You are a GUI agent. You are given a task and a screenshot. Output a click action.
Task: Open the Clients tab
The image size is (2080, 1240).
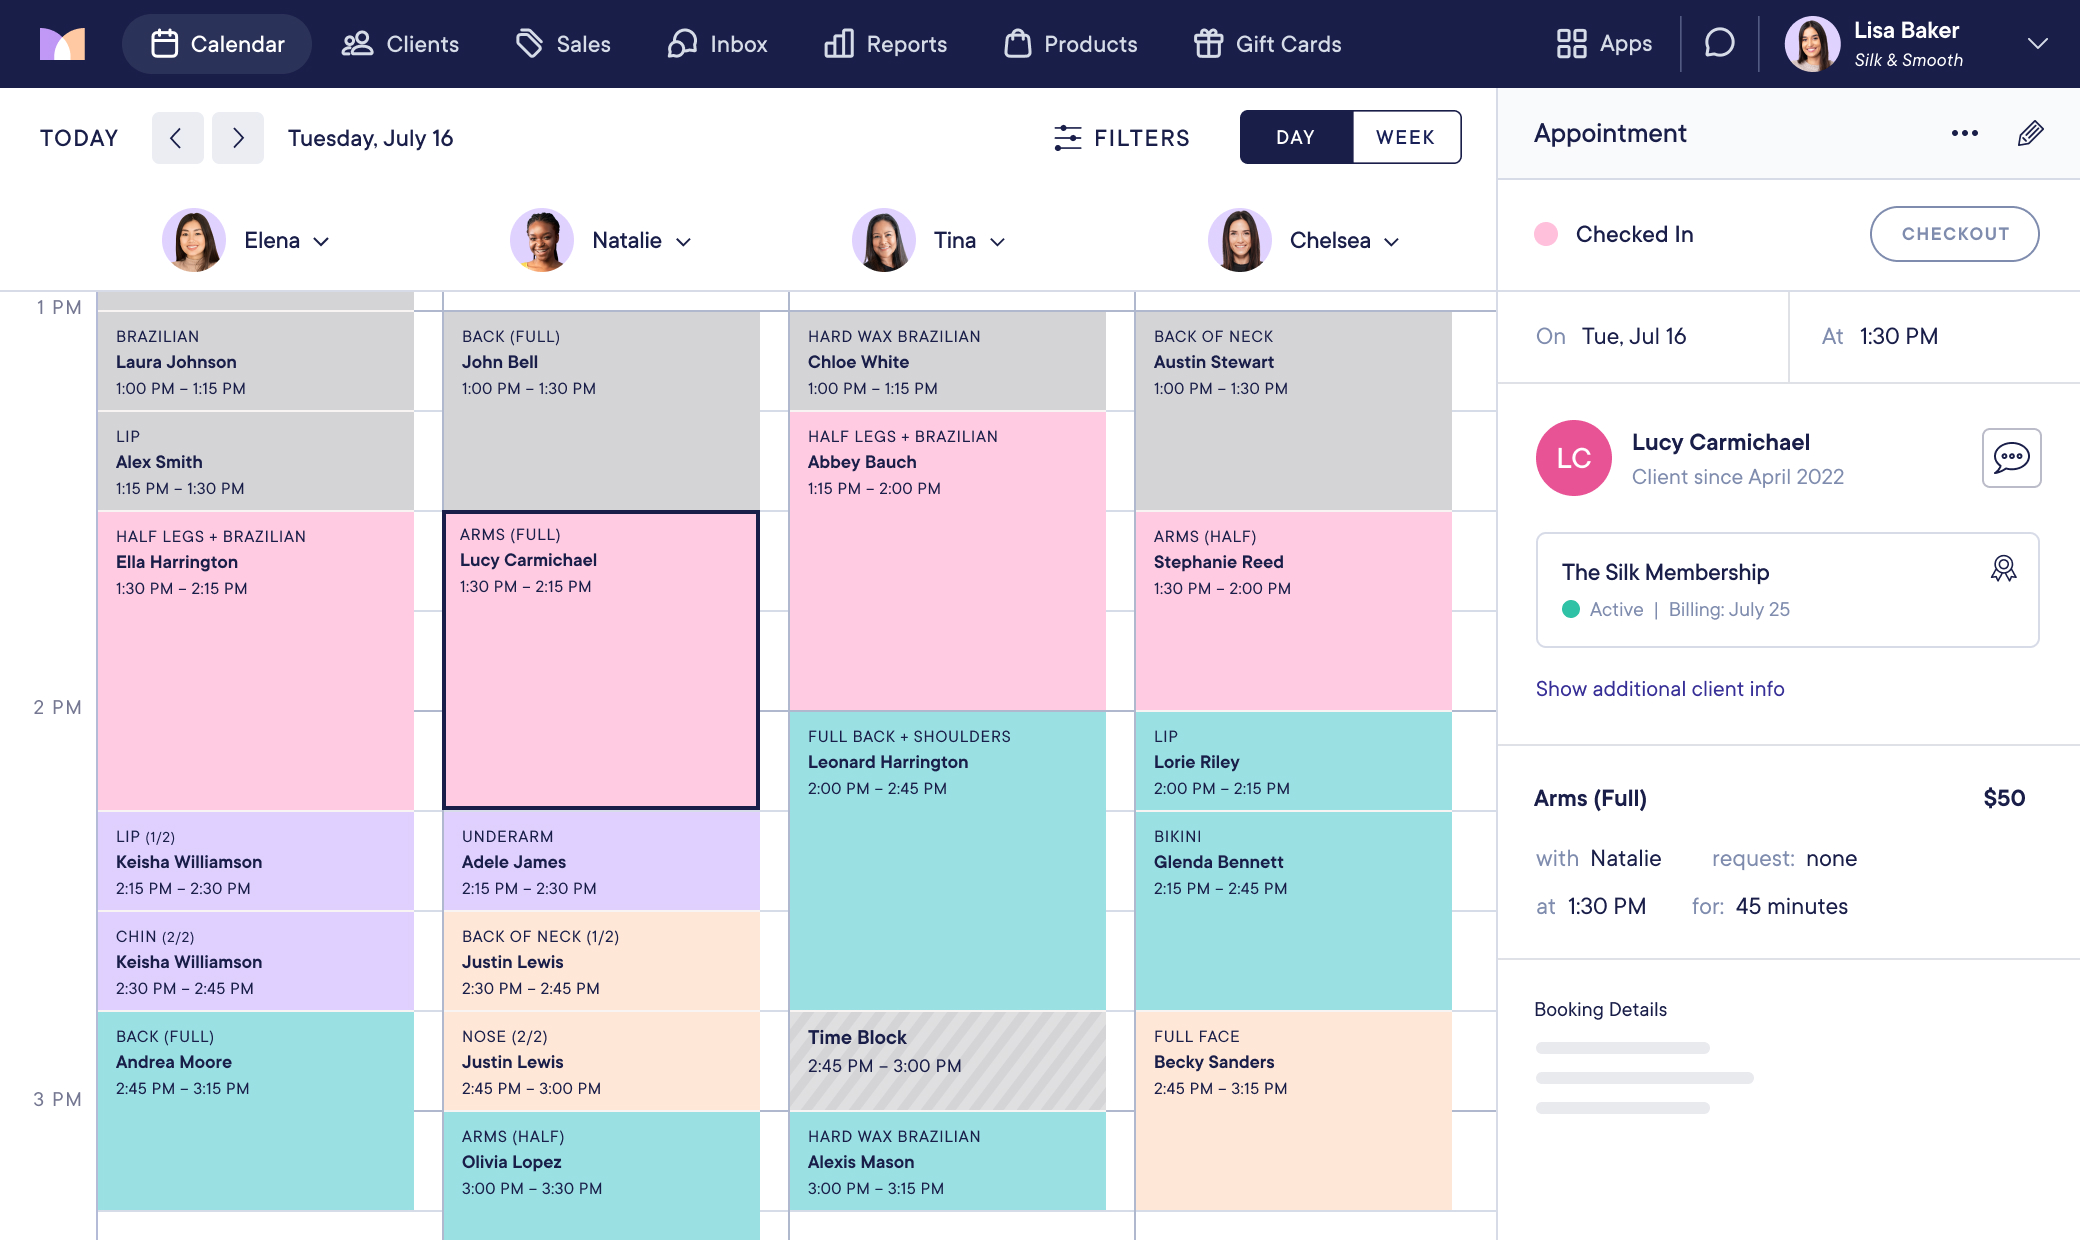pos(400,44)
